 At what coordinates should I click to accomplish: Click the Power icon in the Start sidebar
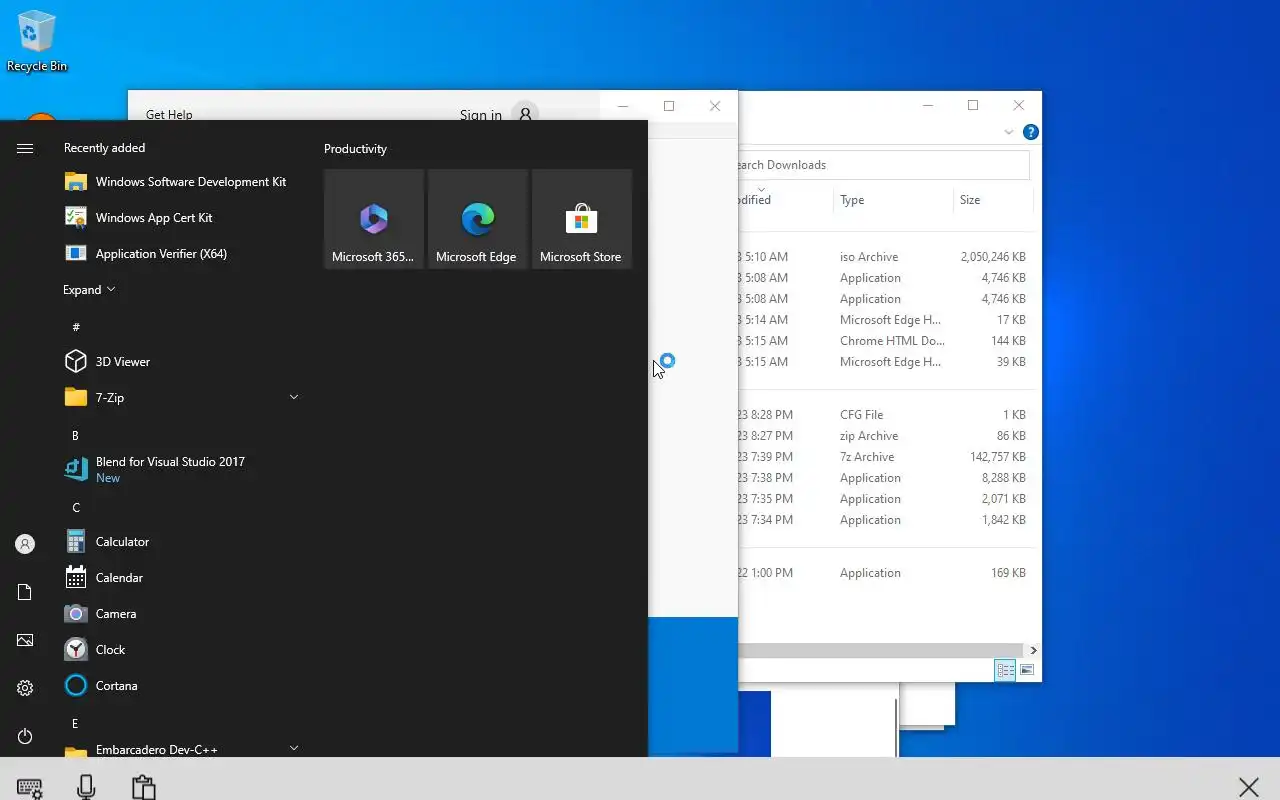pyautogui.click(x=25, y=736)
